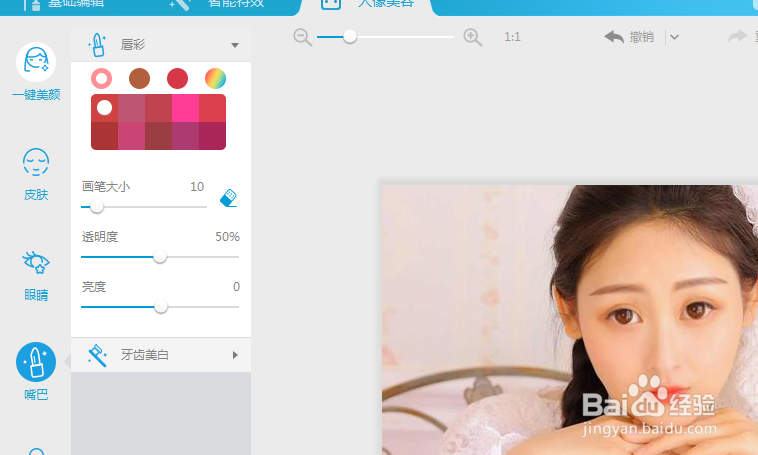
Task: Choose the red color group circle
Action: point(177,78)
